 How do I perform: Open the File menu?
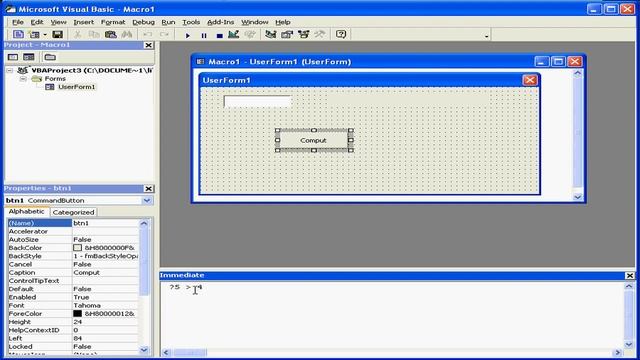pyautogui.click(x=18, y=22)
